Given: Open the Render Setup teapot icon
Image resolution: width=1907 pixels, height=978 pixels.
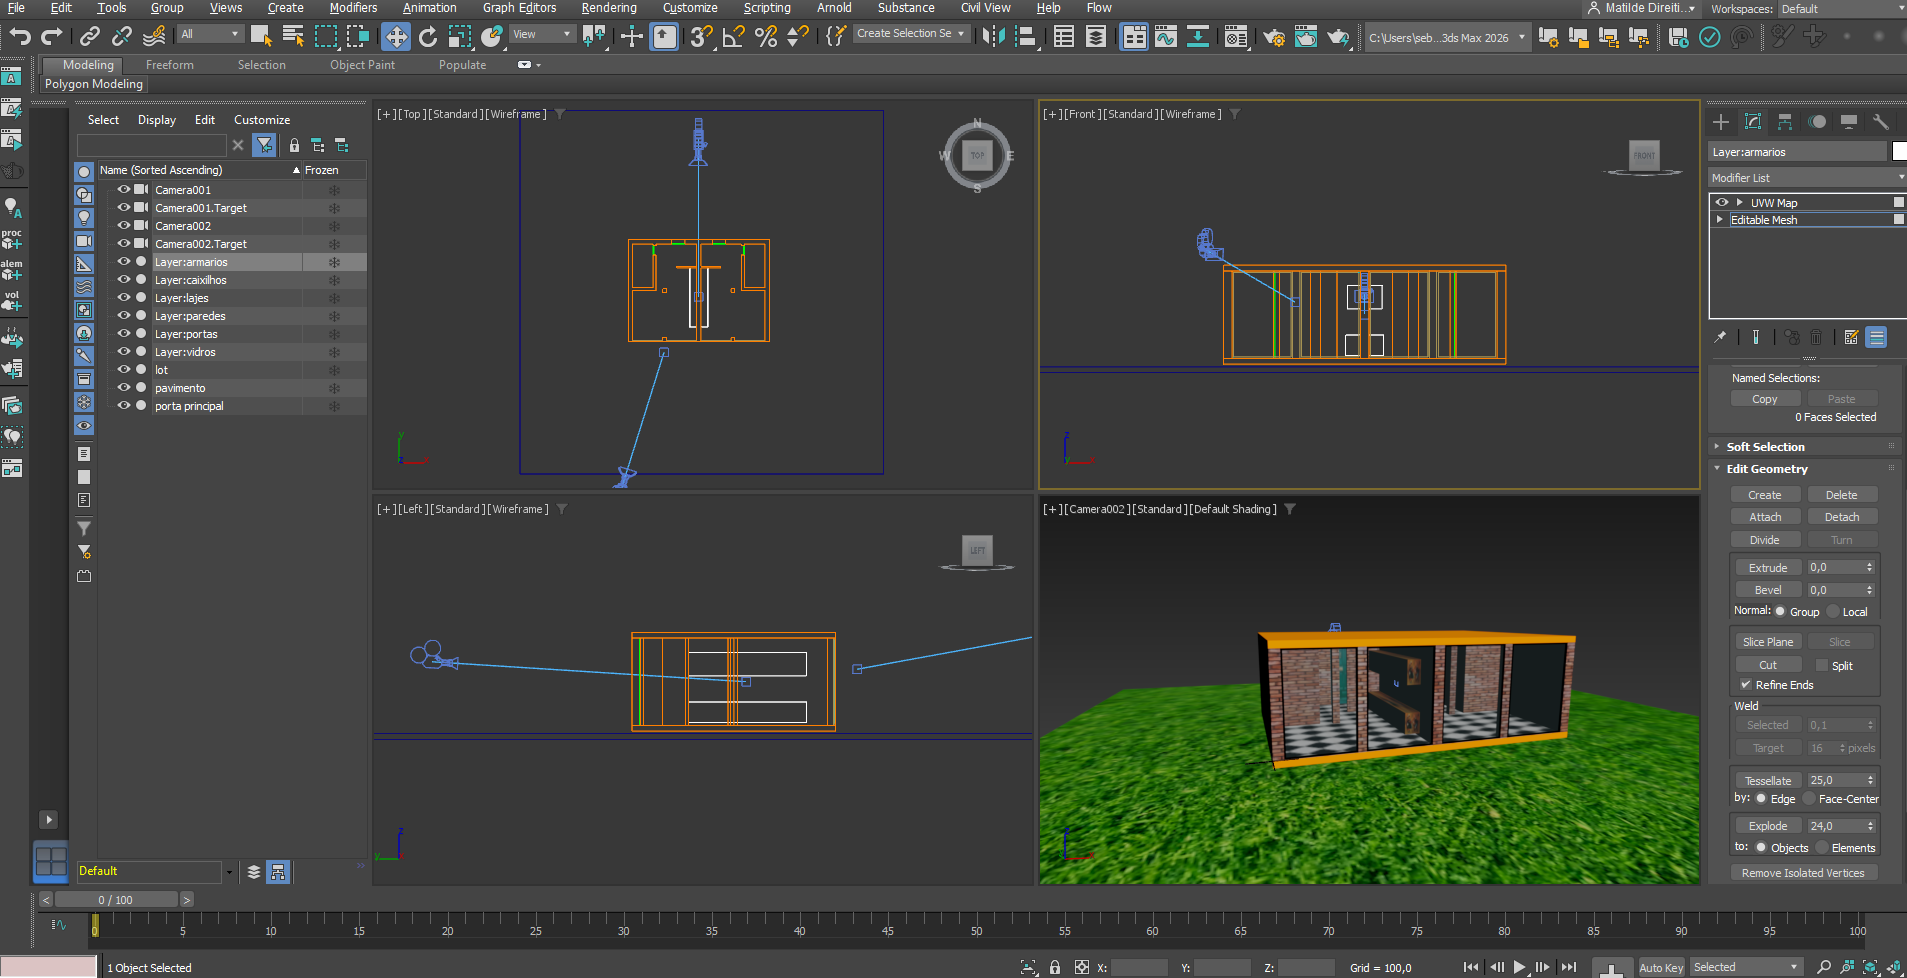Looking at the screenshot, I should (1273, 37).
